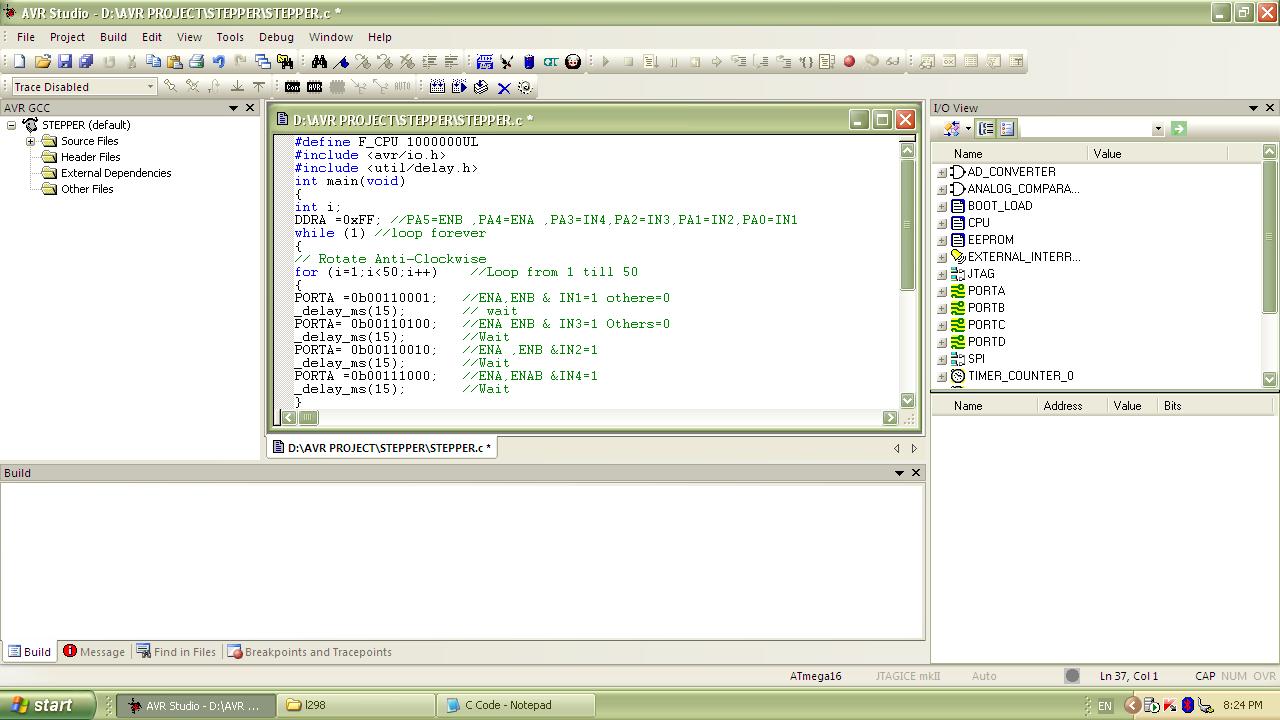The image size is (1280, 720).
Task: Click the toggle breakpoint red circle icon
Action: [849, 61]
